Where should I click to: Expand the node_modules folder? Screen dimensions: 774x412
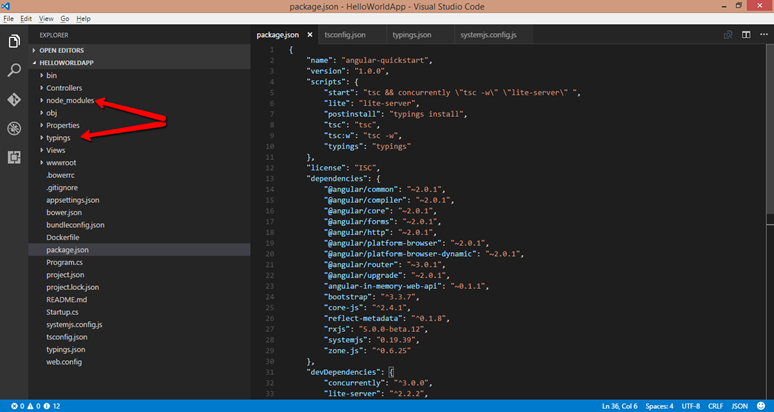click(x=70, y=100)
